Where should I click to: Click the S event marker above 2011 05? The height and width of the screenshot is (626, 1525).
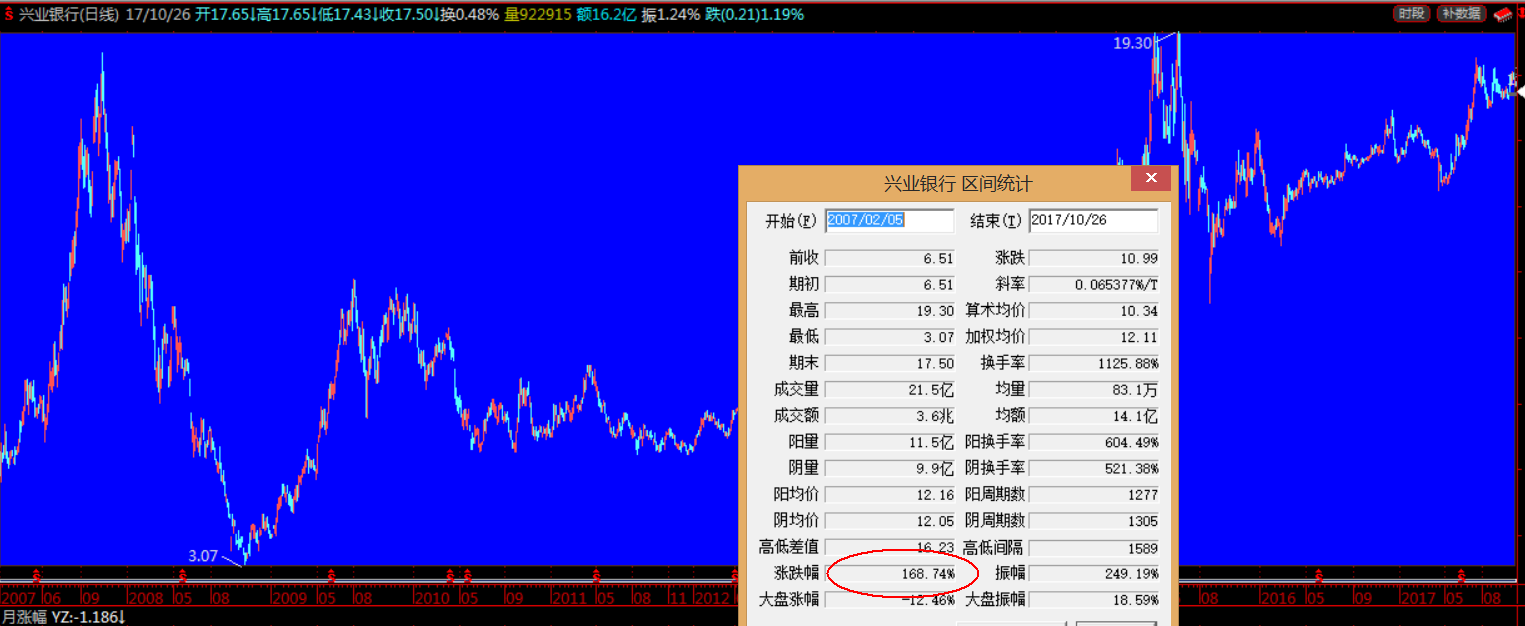click(596, 575)
